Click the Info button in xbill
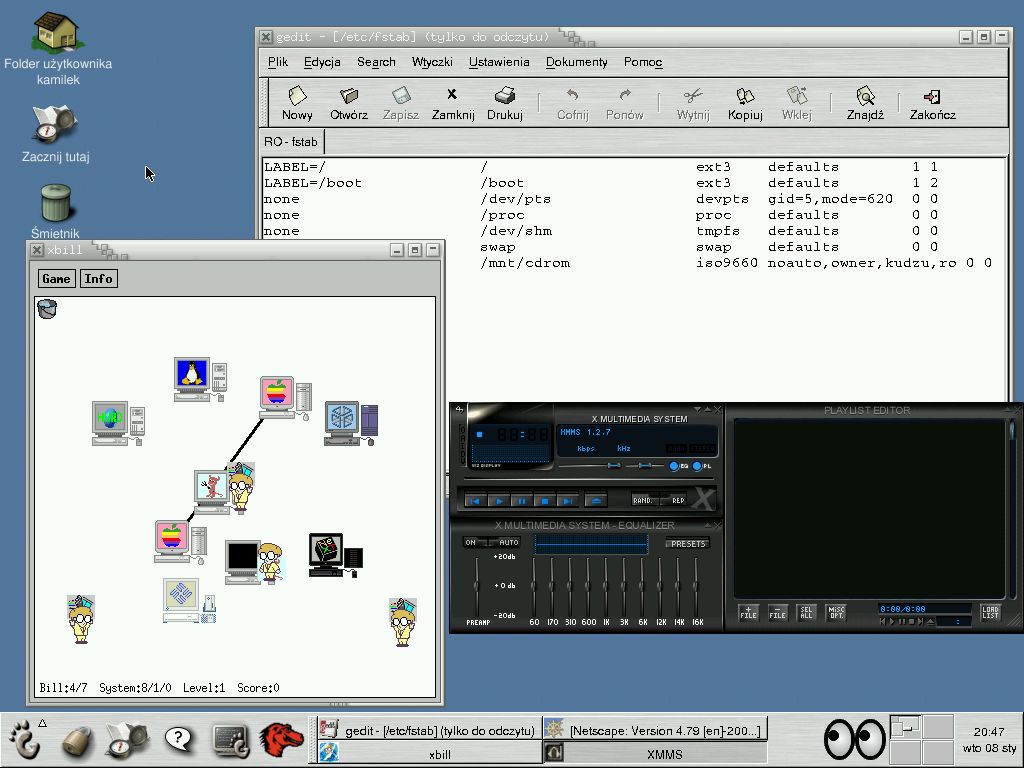Viewport: 1024px width, 768px height. tap(98, 279)
